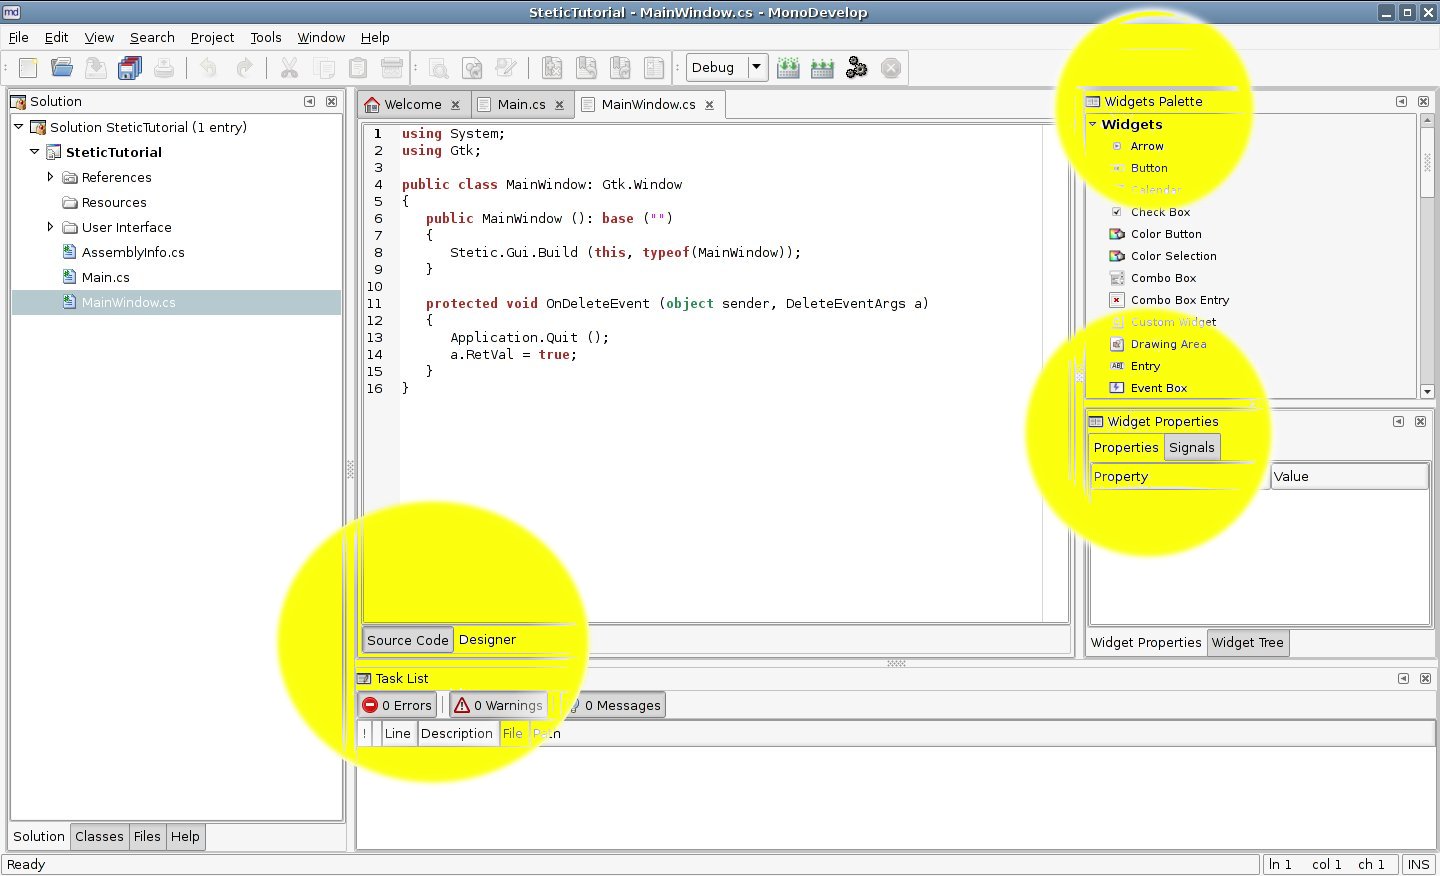Viewport: 1440px width, 876px height.
Task: Click the Replace toolbar icon
Action: pyautogui.click(x=472, y=68)
